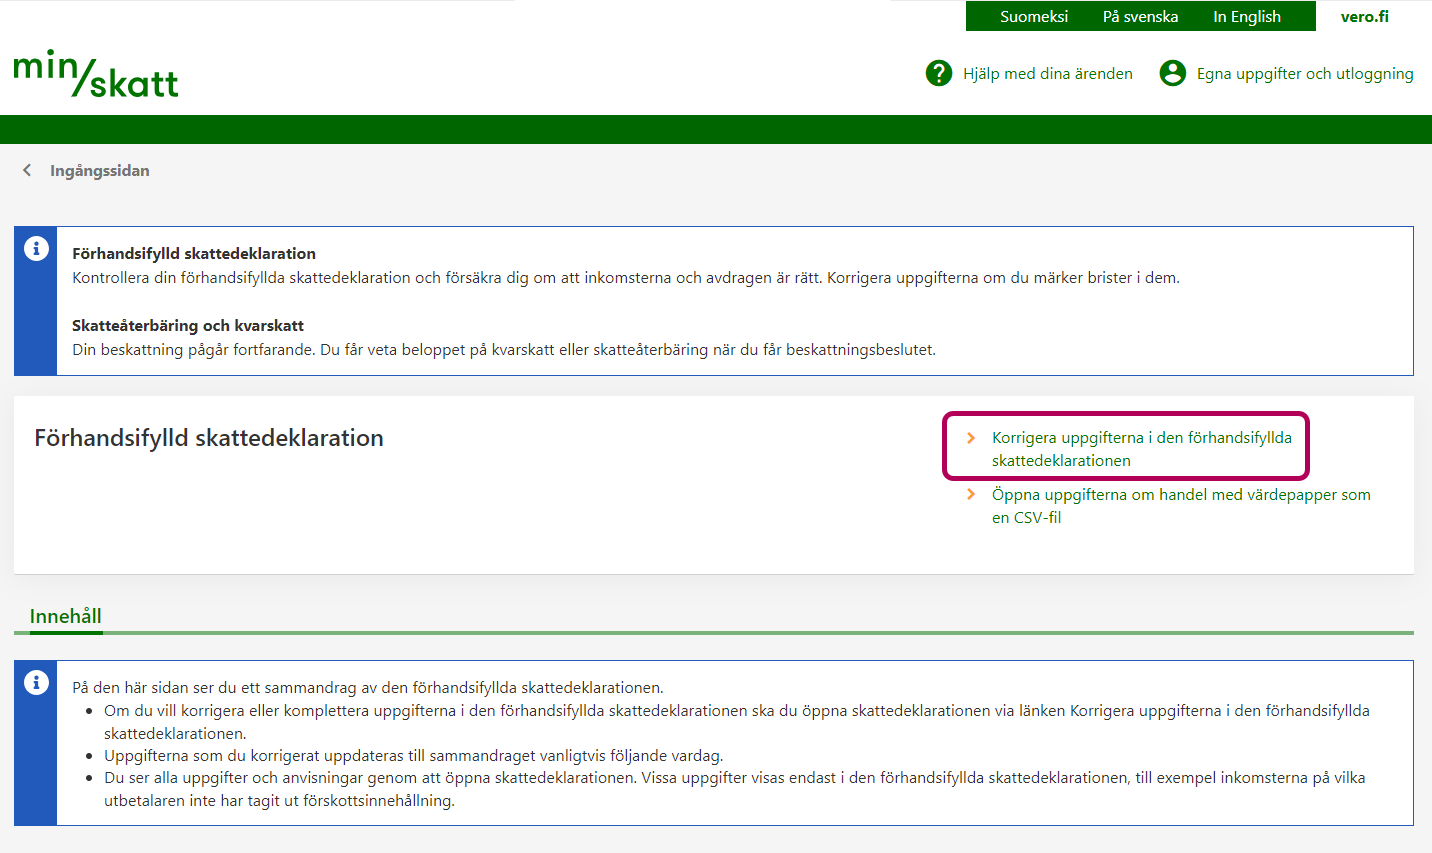Viewport: 1432px width, 853px height.
Task: Open Hjälp med dina ärenden
Action: coord(1047,74)
